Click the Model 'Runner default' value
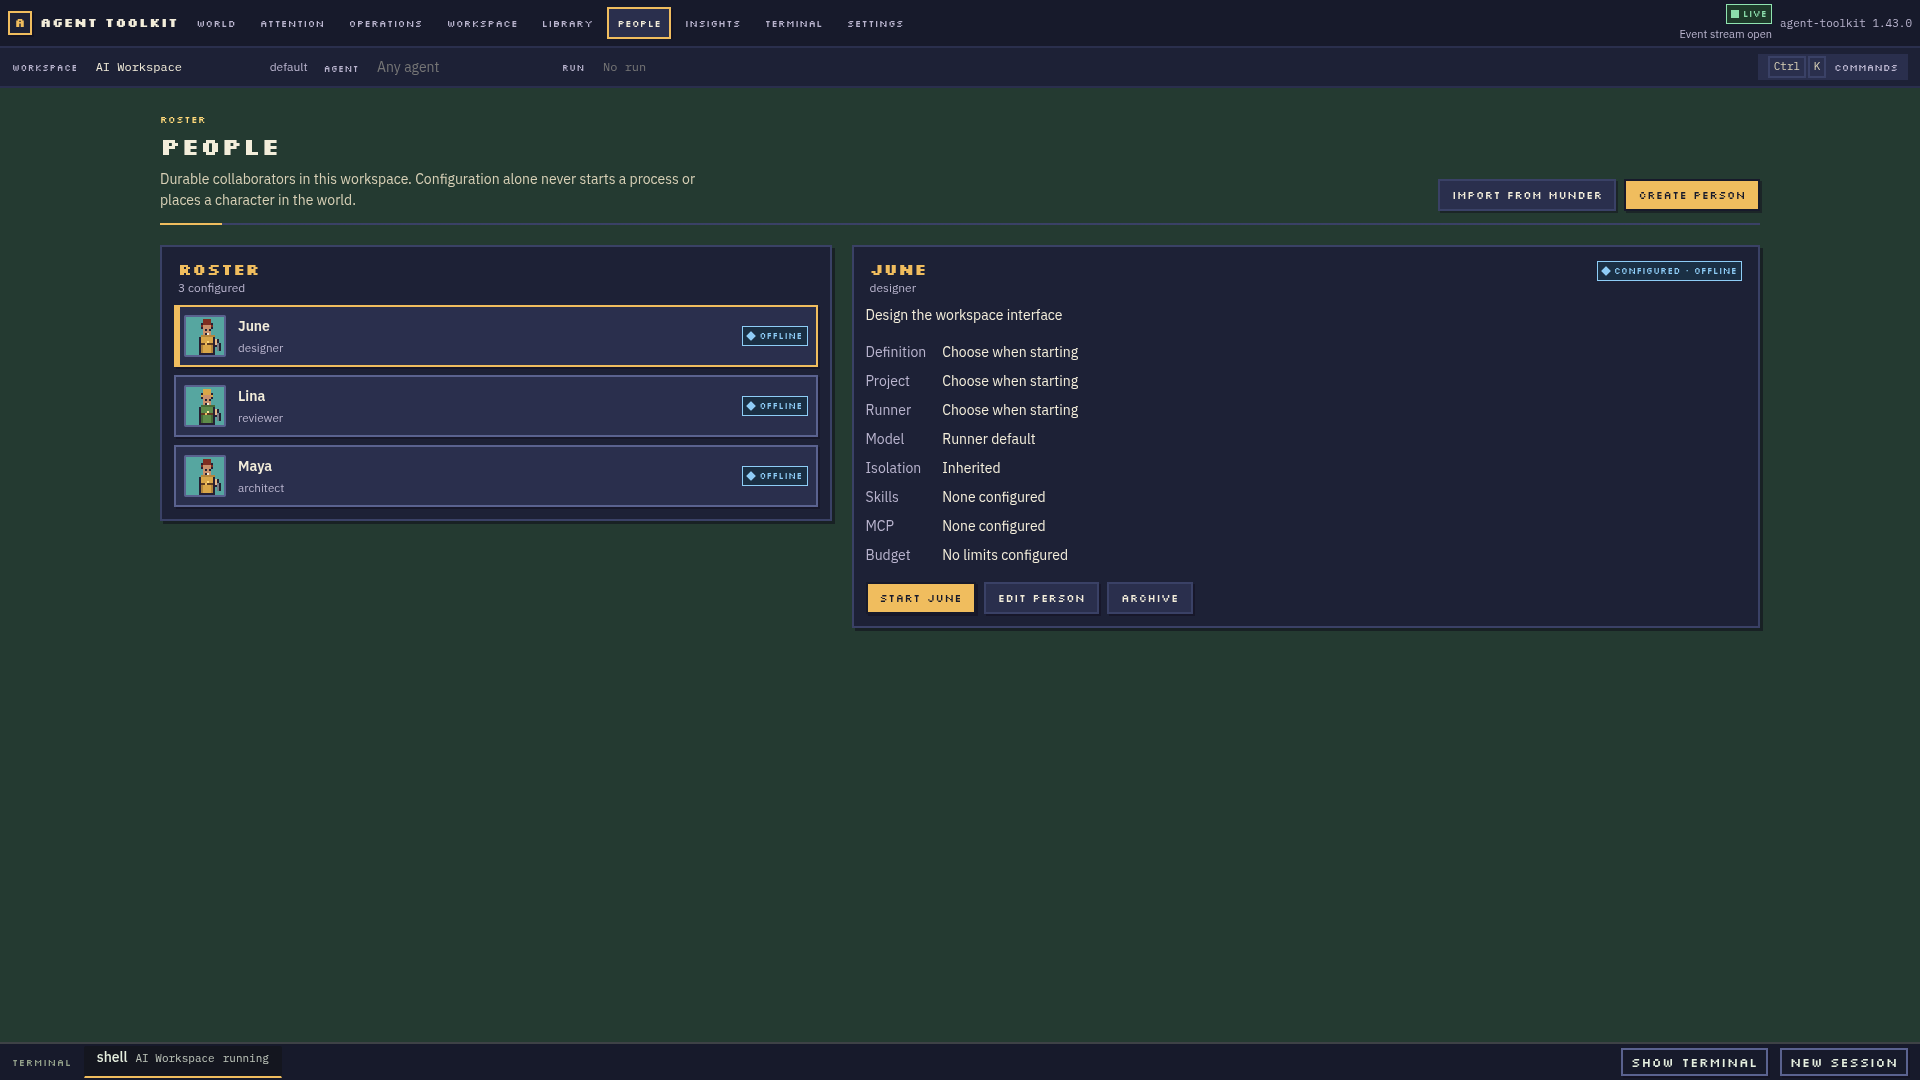Screen dimensions: 1920x1080 989,439
